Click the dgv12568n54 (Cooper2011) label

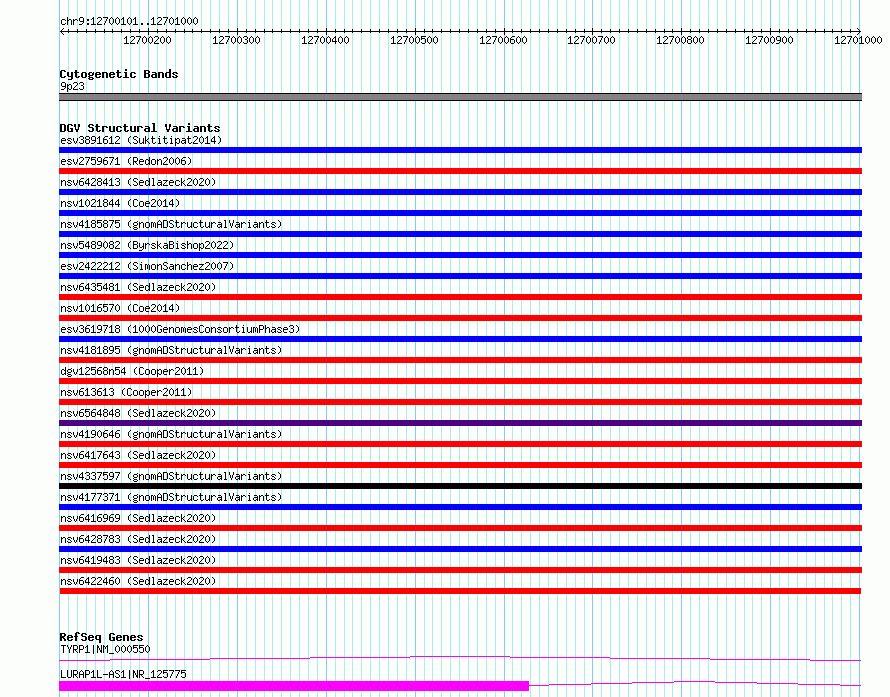pyautogui.click(x=132, y=371)
